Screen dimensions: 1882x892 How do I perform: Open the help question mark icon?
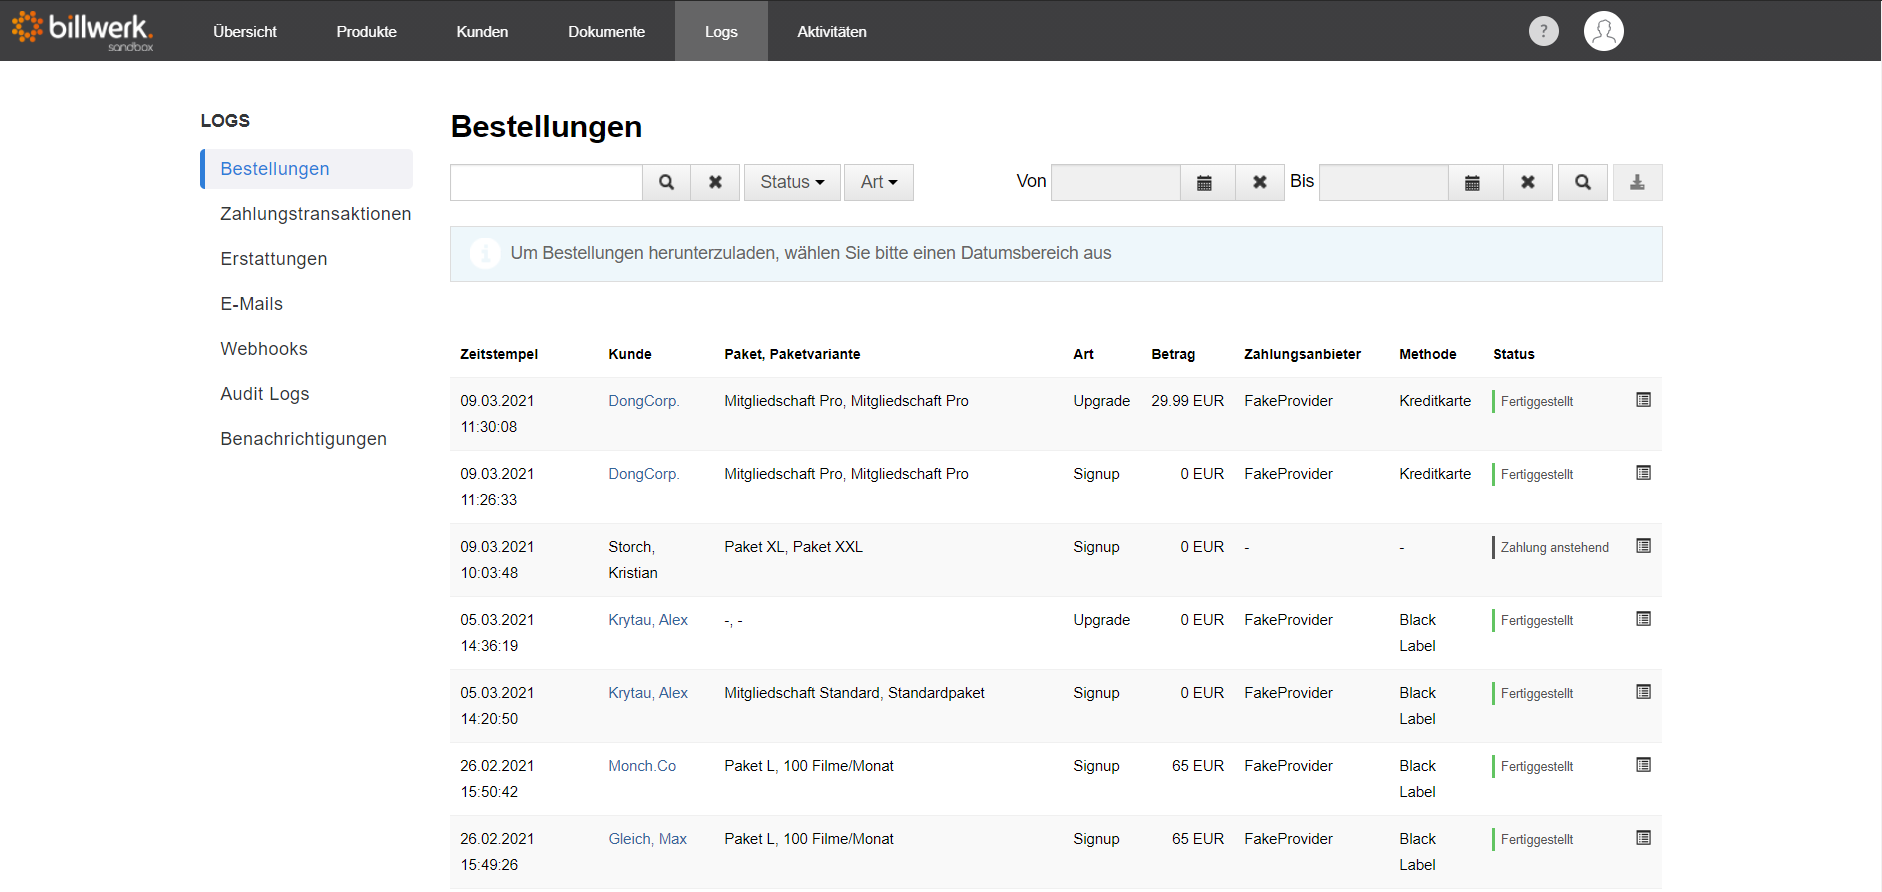coord(1543,31)
